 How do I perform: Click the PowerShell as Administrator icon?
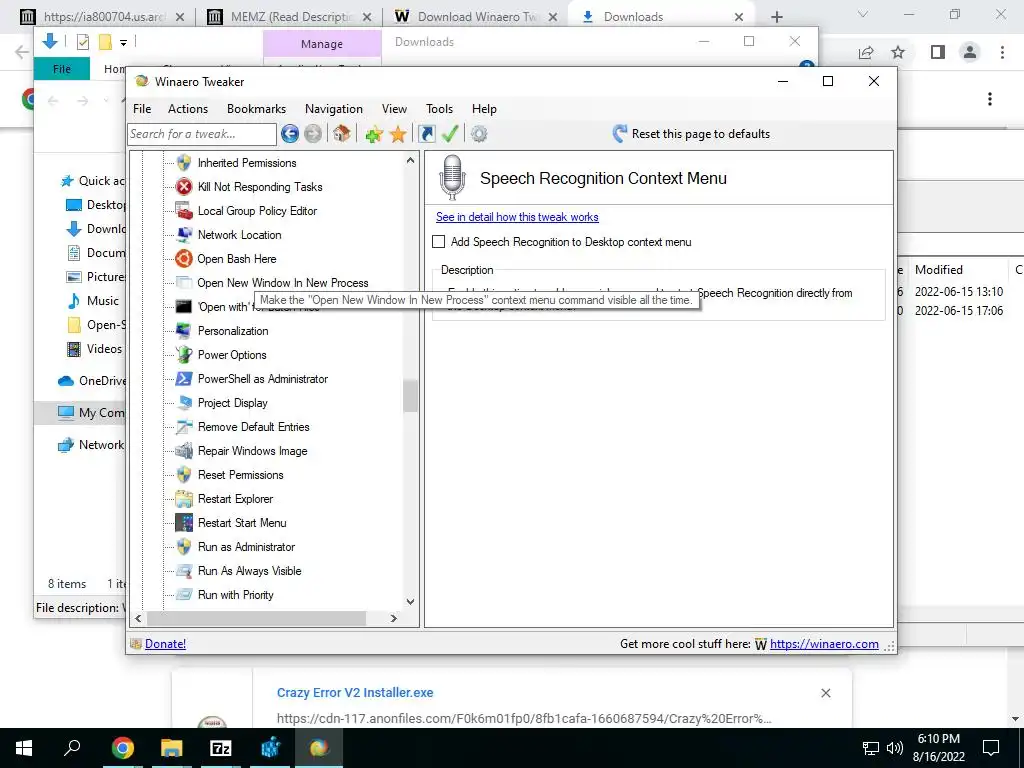click(x=184, y=379)
